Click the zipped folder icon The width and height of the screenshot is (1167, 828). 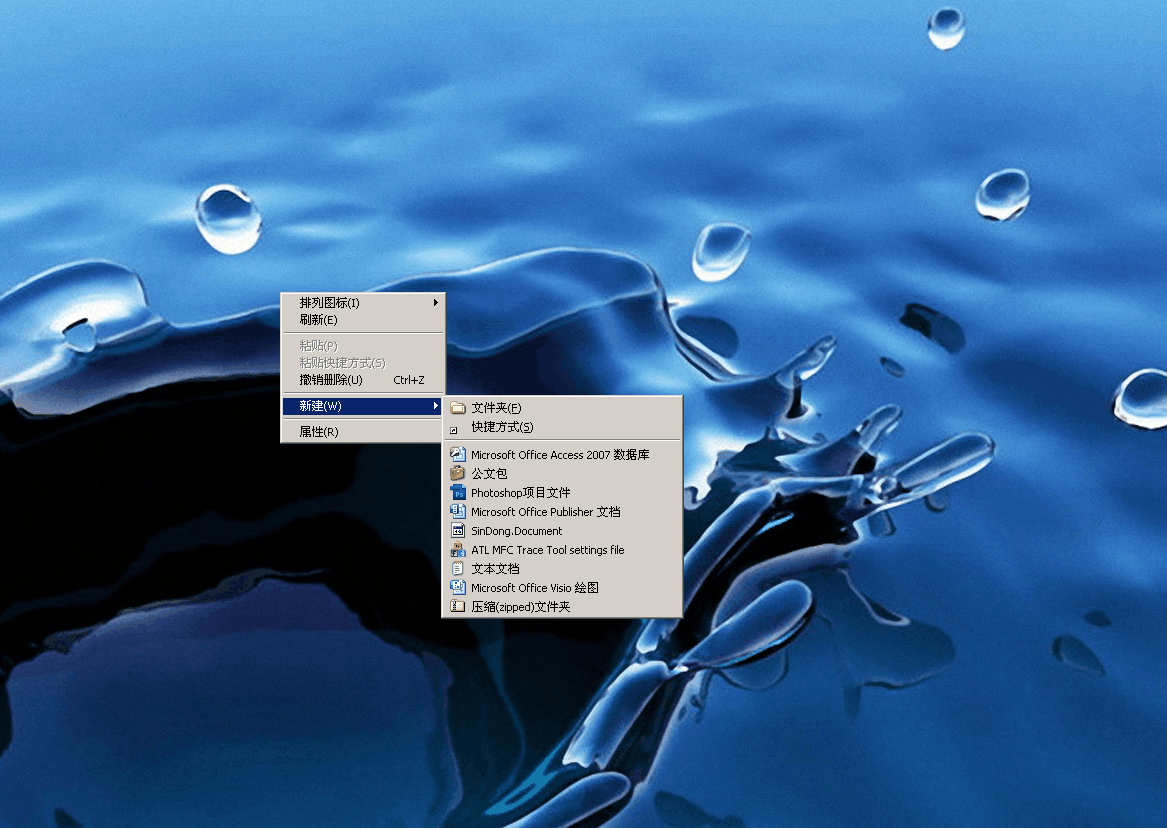click(x=458, y=606)
